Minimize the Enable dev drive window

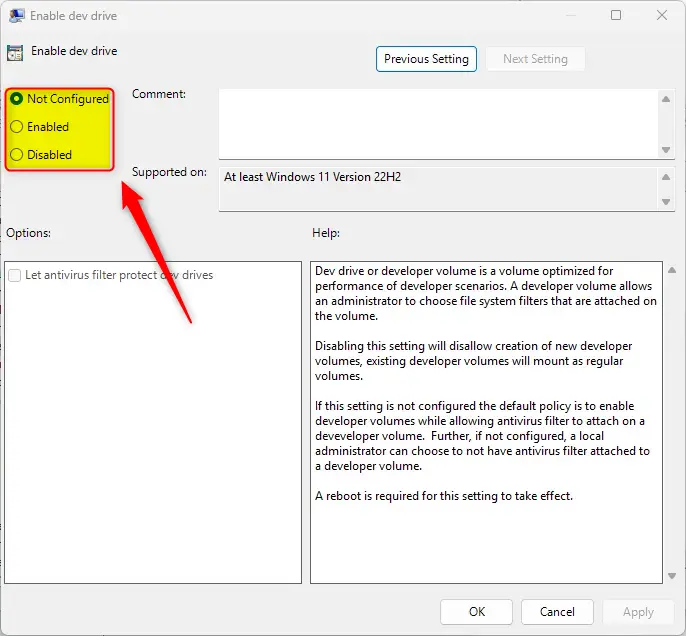(x=570, y=15)
